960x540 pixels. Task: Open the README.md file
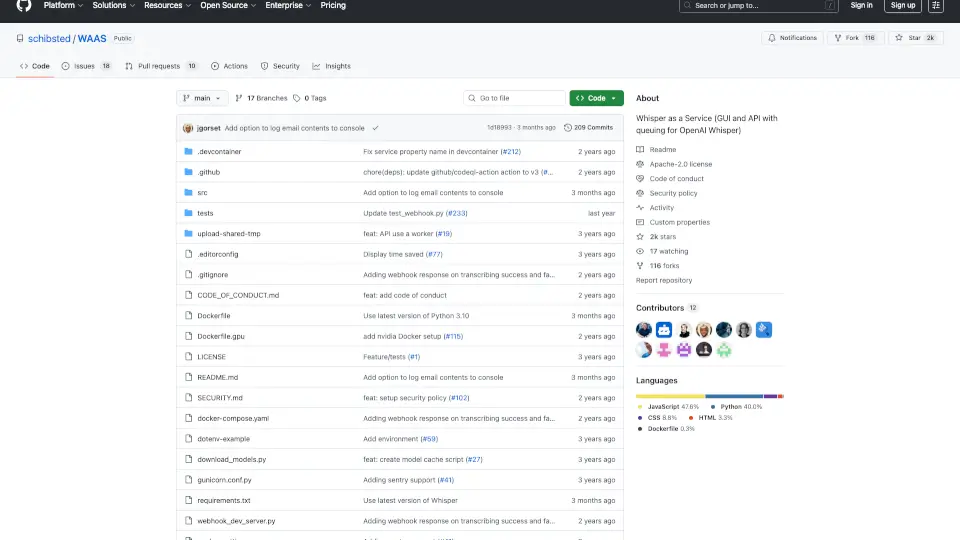[x=217, y=377]
